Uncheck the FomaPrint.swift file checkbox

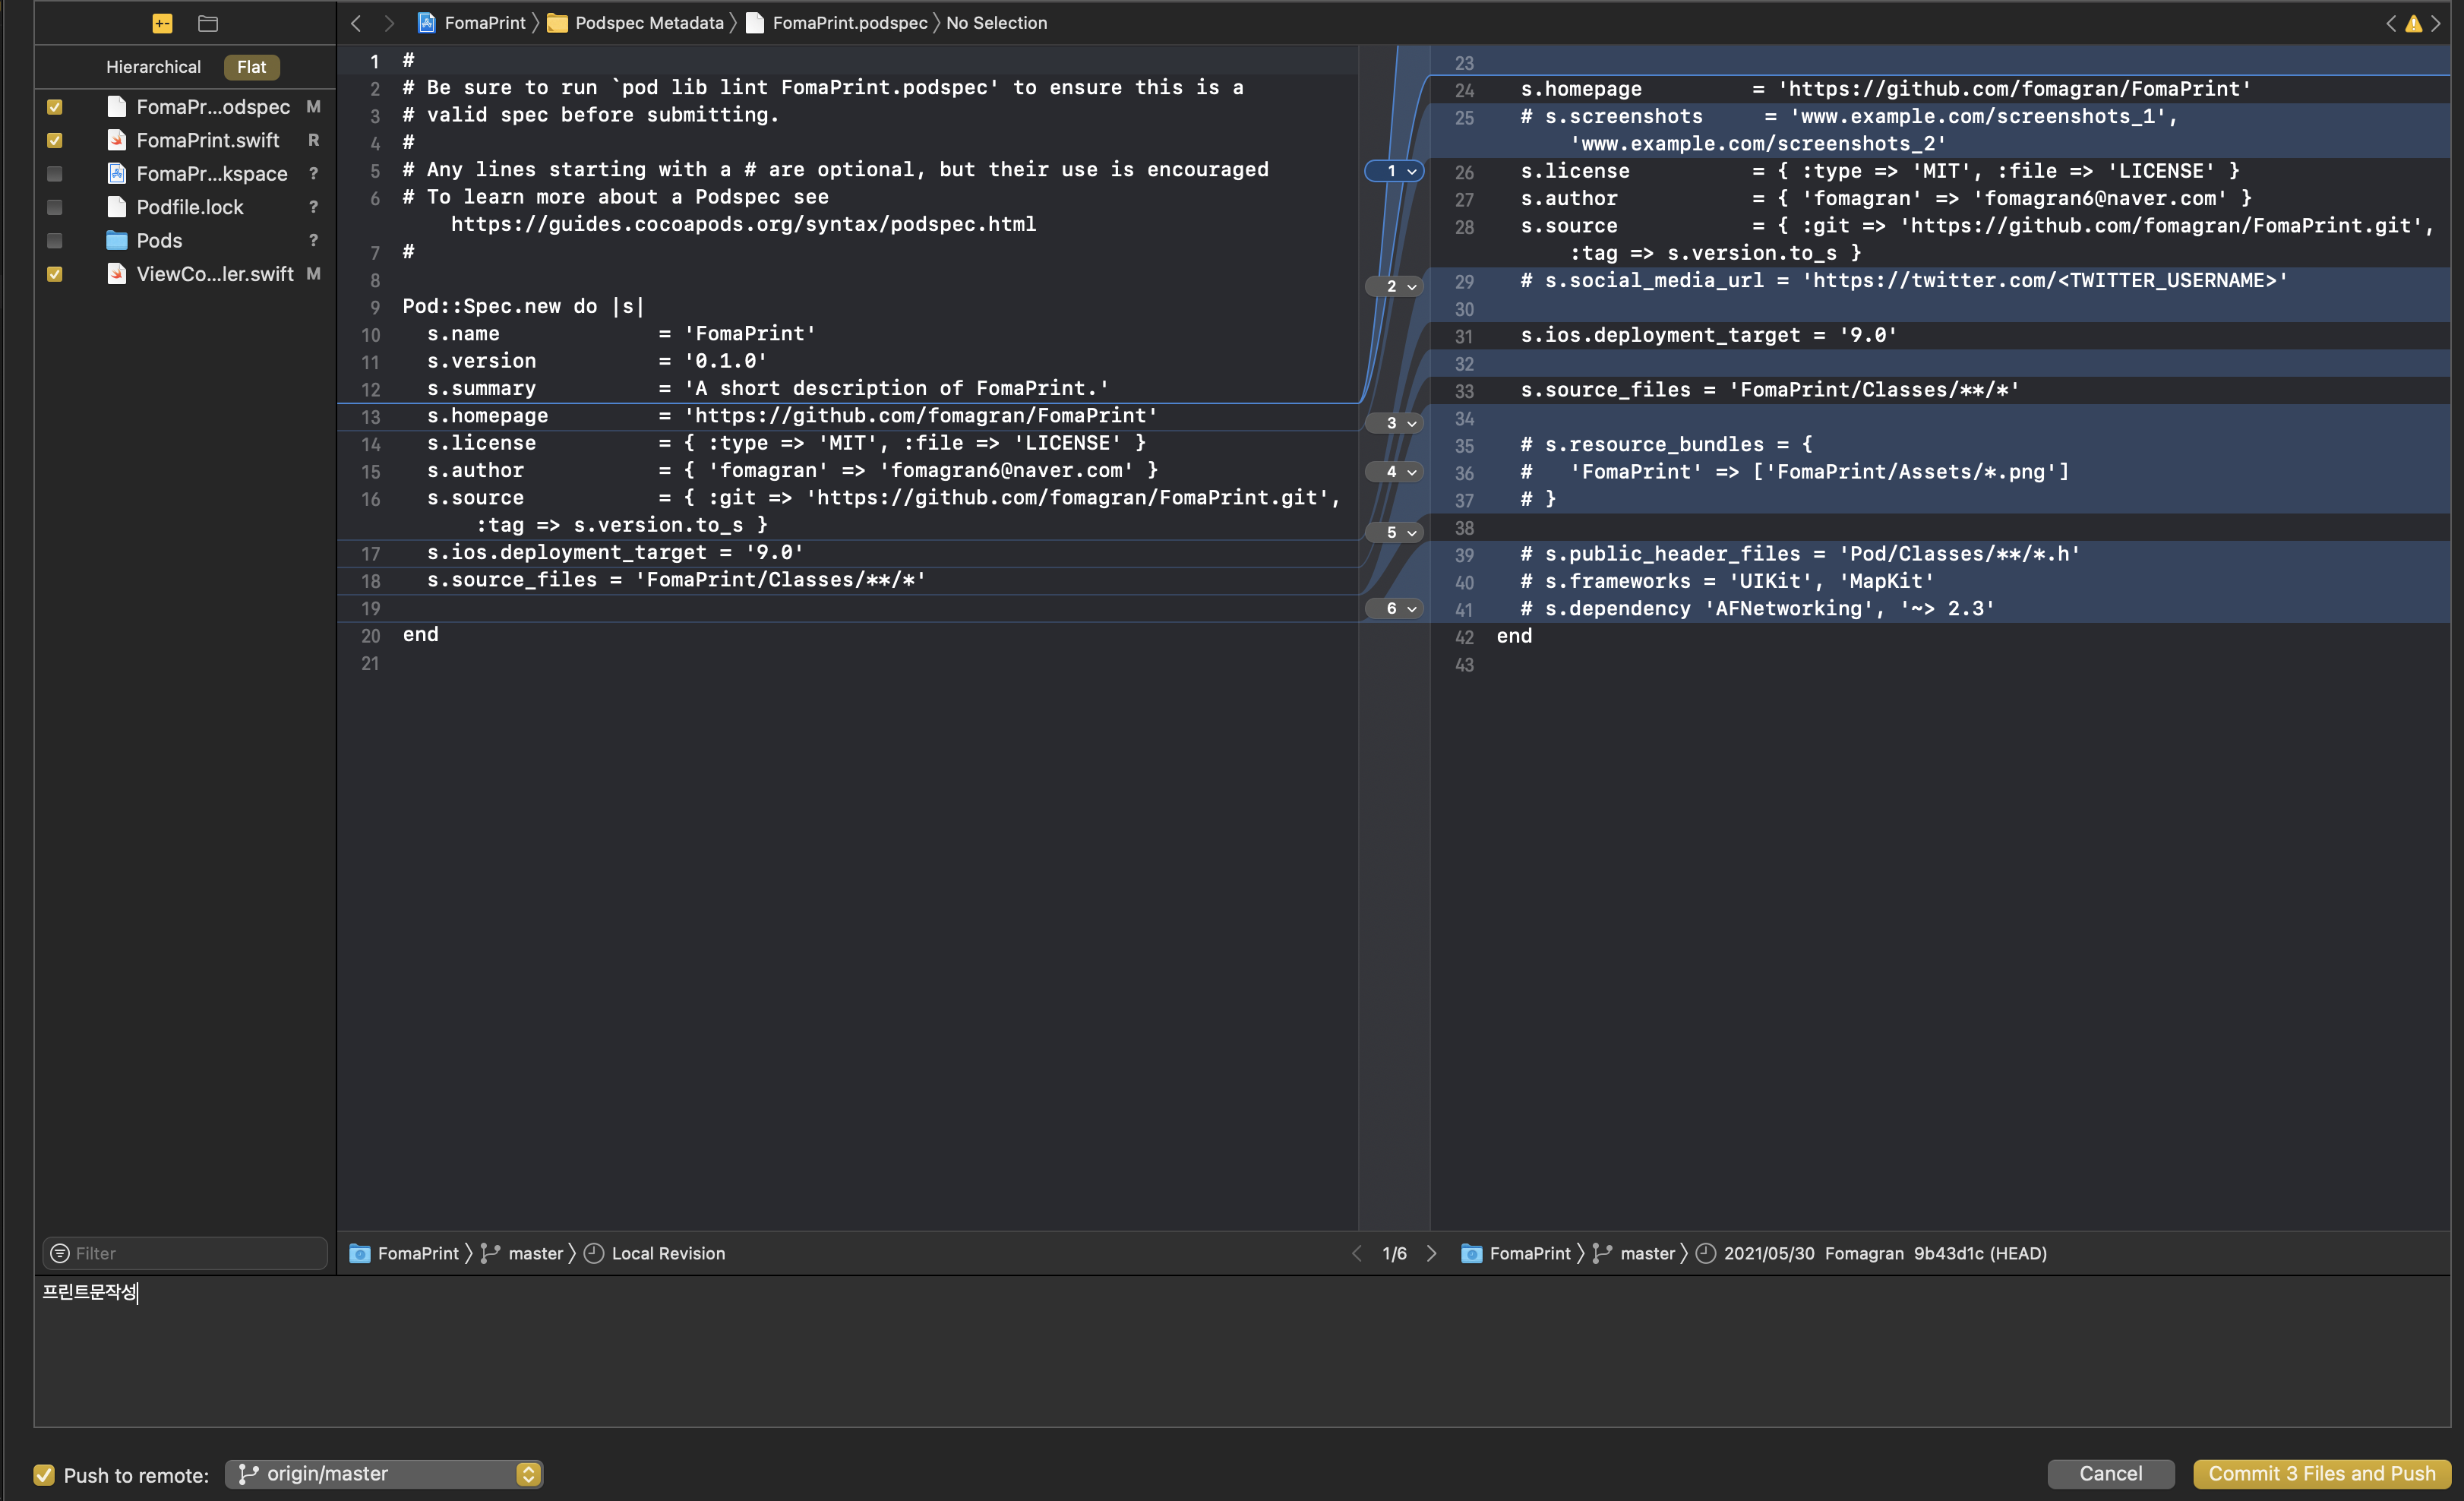(x=55, y=140)
